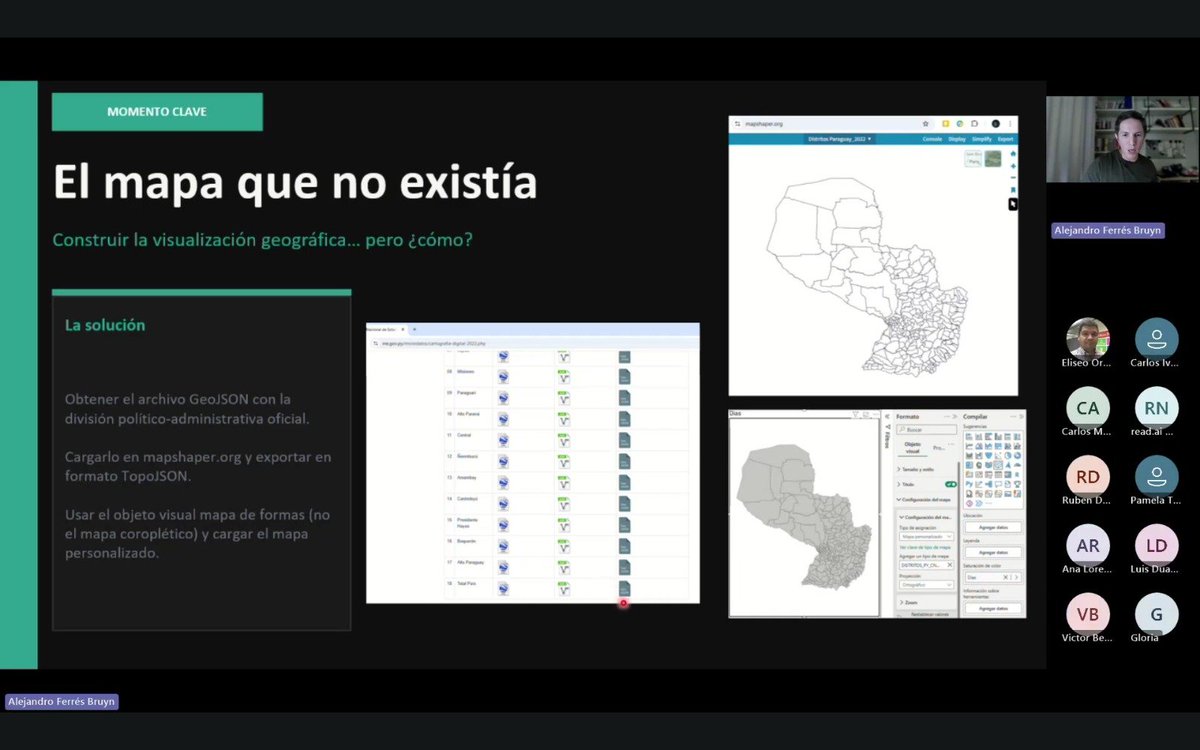Open the Chrome three-dot menu in the mapshaper window
The width and height of the screenshot is (1200, 750).
coord(1010,124)
